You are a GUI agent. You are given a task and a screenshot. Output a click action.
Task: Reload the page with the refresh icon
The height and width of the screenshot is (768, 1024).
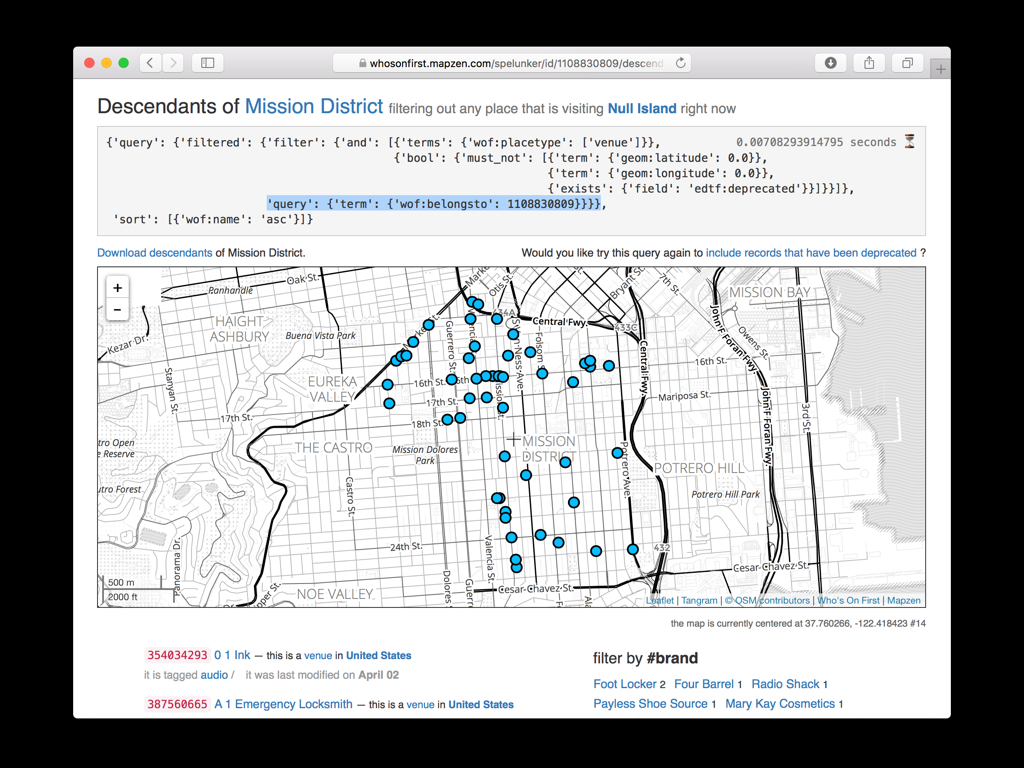(x=681, y=63)
